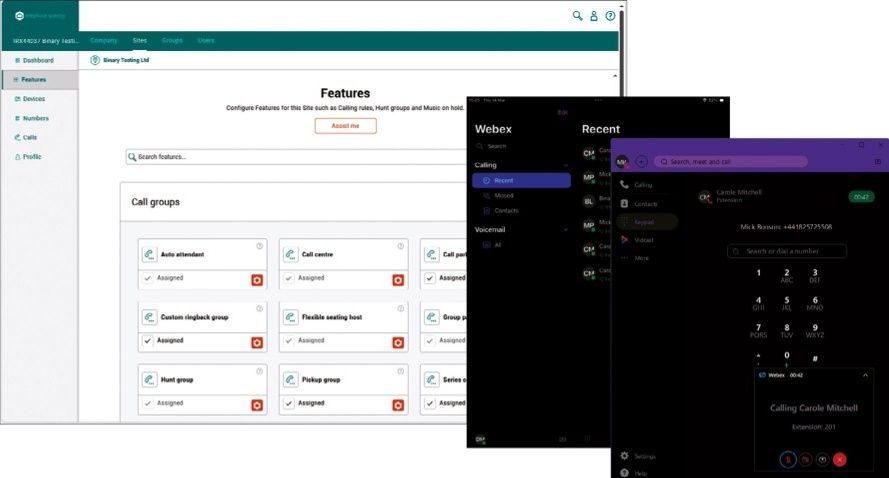This screenshot has height=478, width=889.
Task: Toggle the Flexible seating host Assigned checkbox
Action: (289, 341)
